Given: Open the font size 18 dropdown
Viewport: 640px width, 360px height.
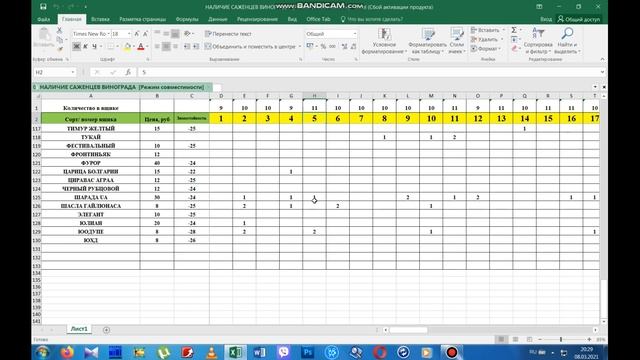Looking at the screenshot, I should [129, 34].
